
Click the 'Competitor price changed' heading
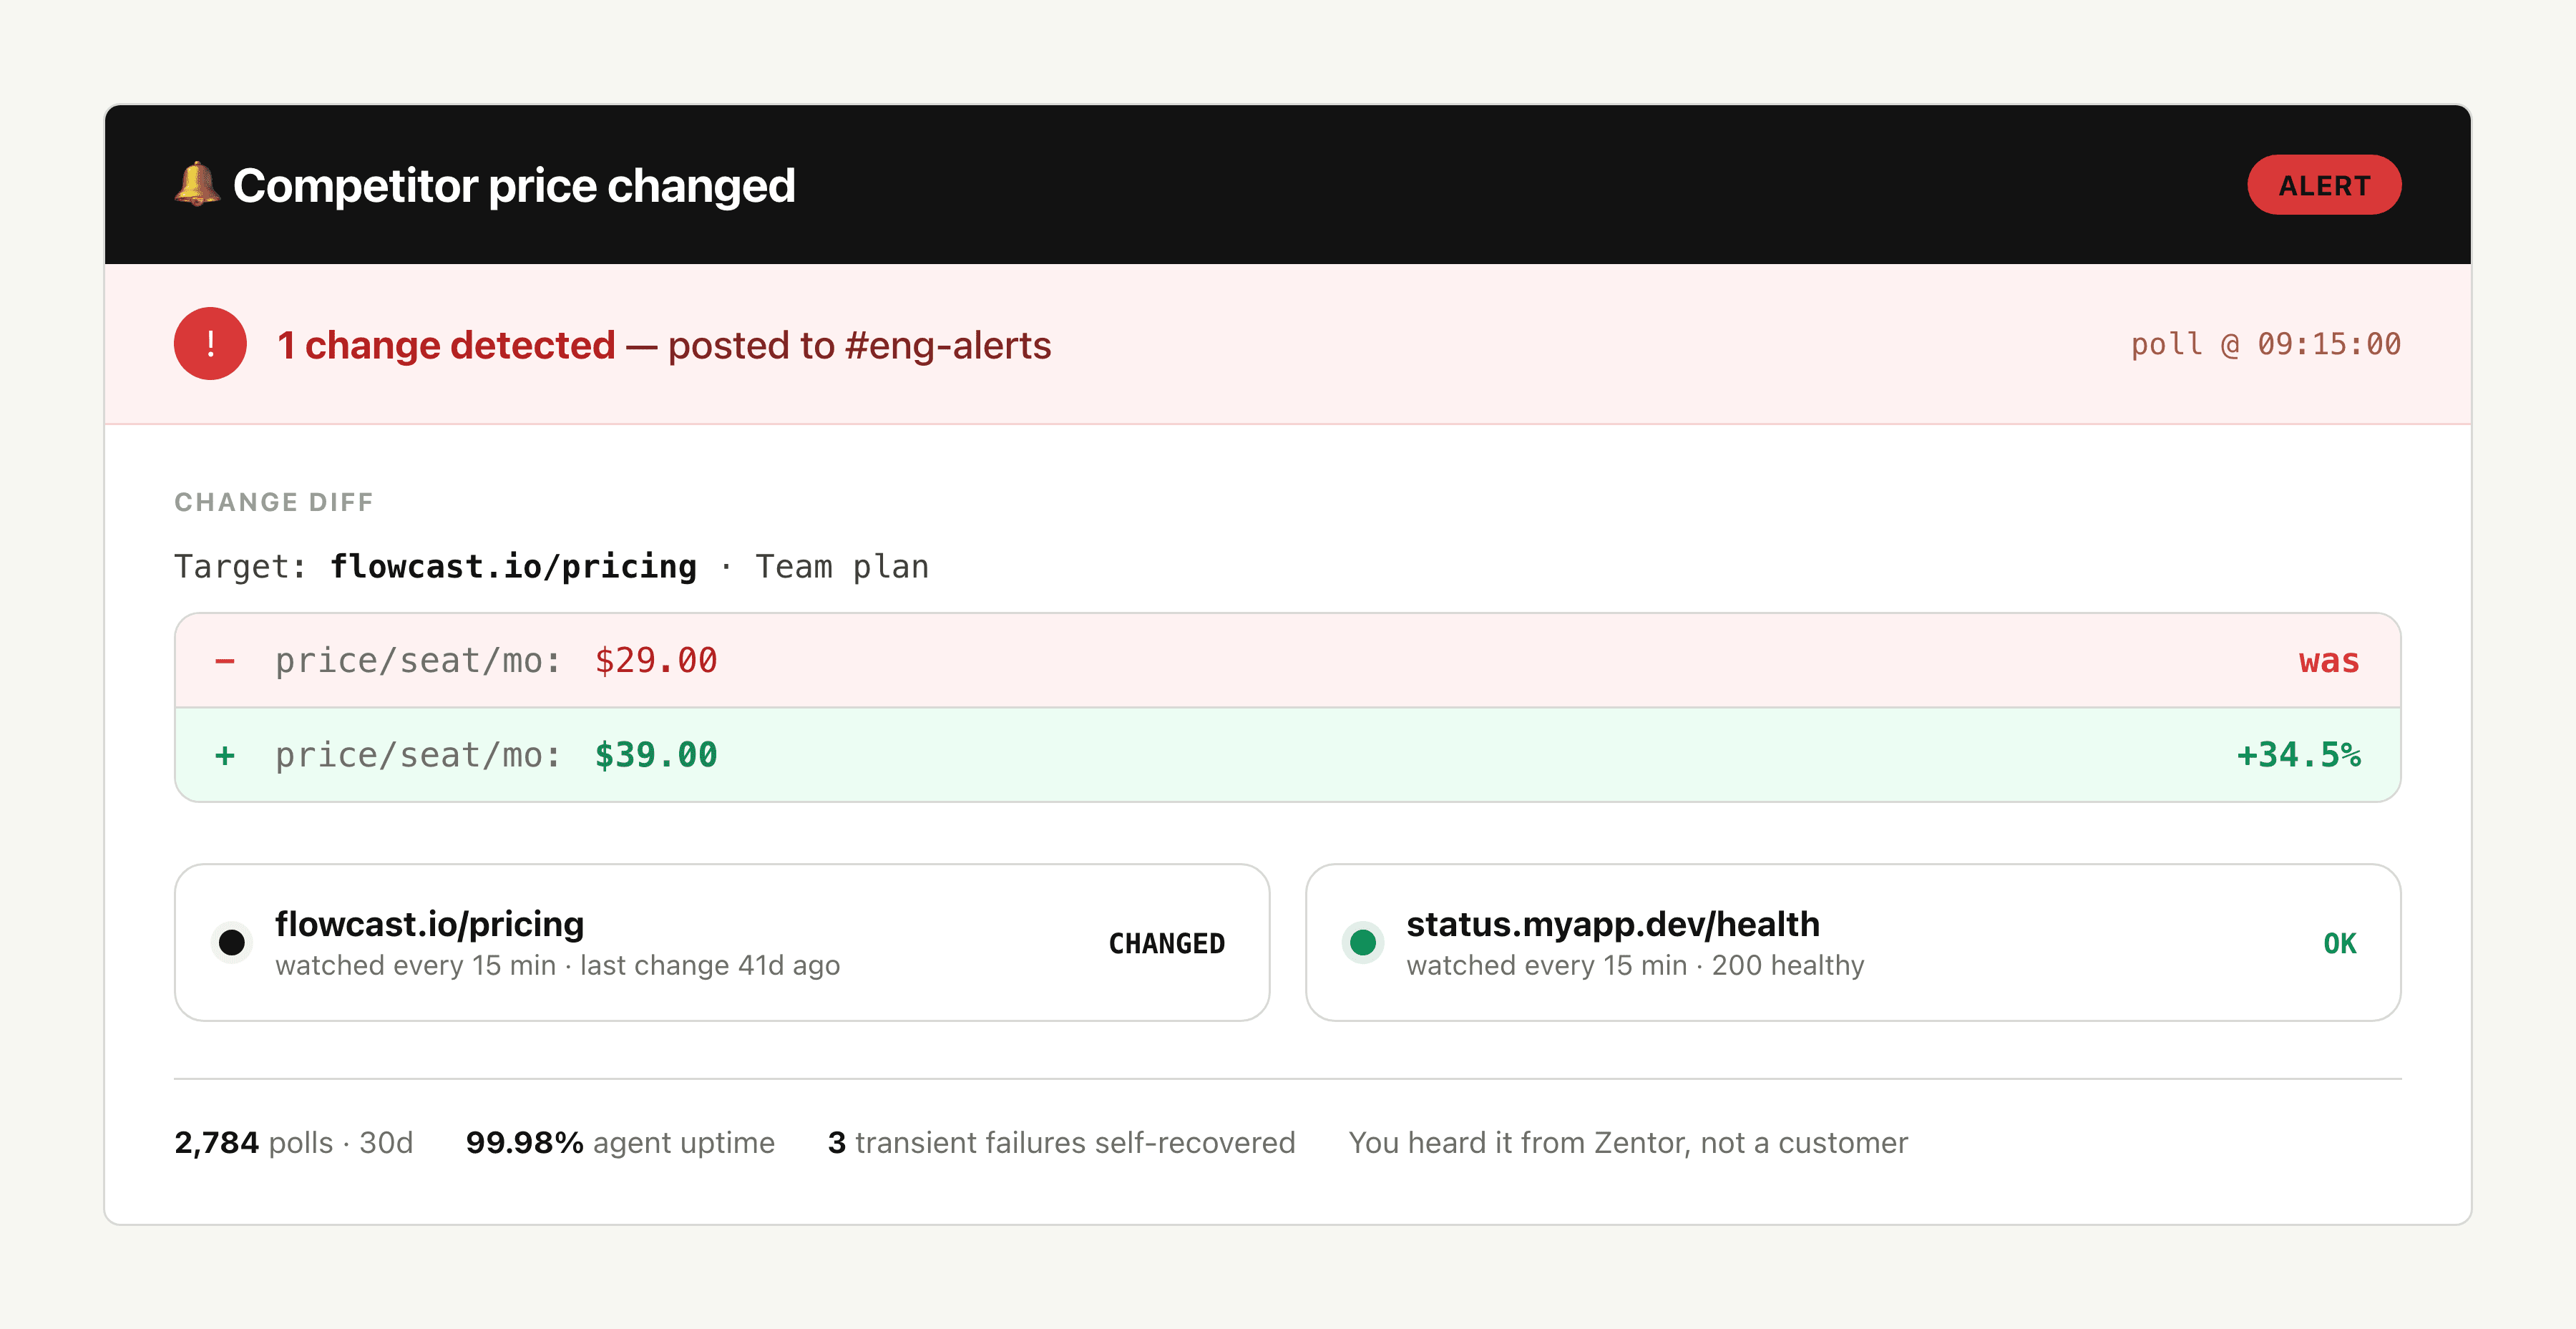click(x=514, y=186)
